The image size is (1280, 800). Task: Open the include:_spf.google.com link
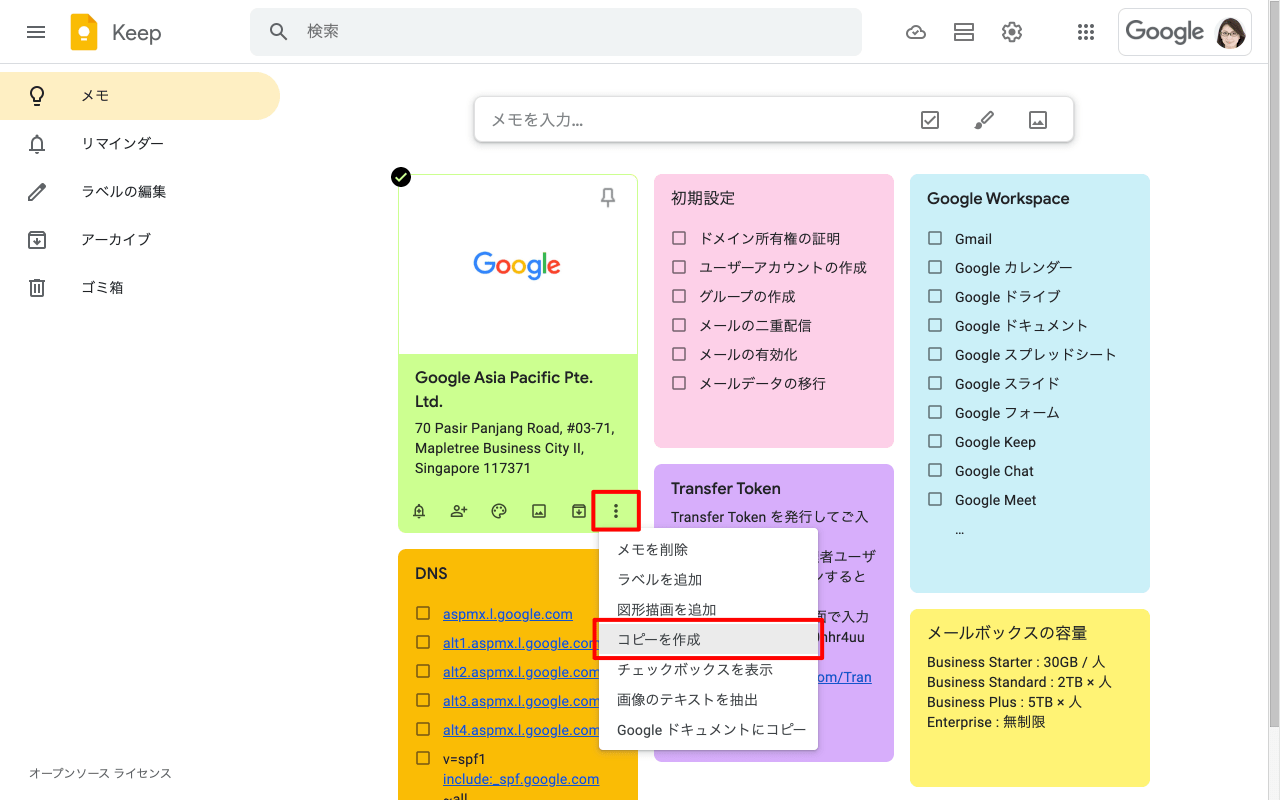click(521, 779)
